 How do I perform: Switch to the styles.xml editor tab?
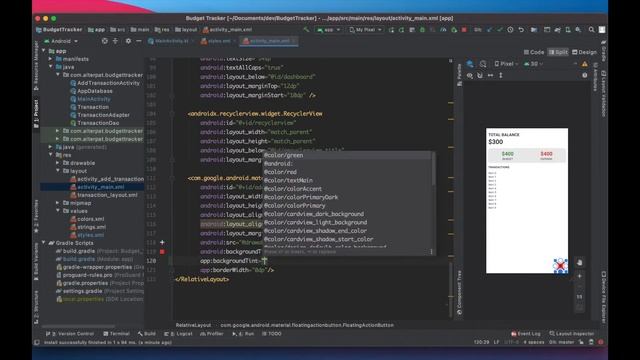tap(218, 41)
